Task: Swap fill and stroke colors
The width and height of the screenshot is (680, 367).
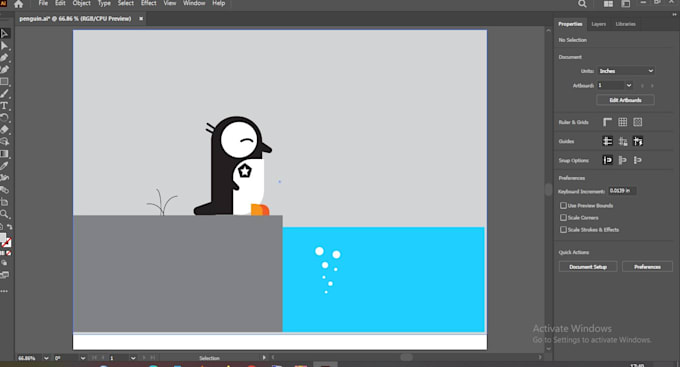Action: [x=10, y=227]
